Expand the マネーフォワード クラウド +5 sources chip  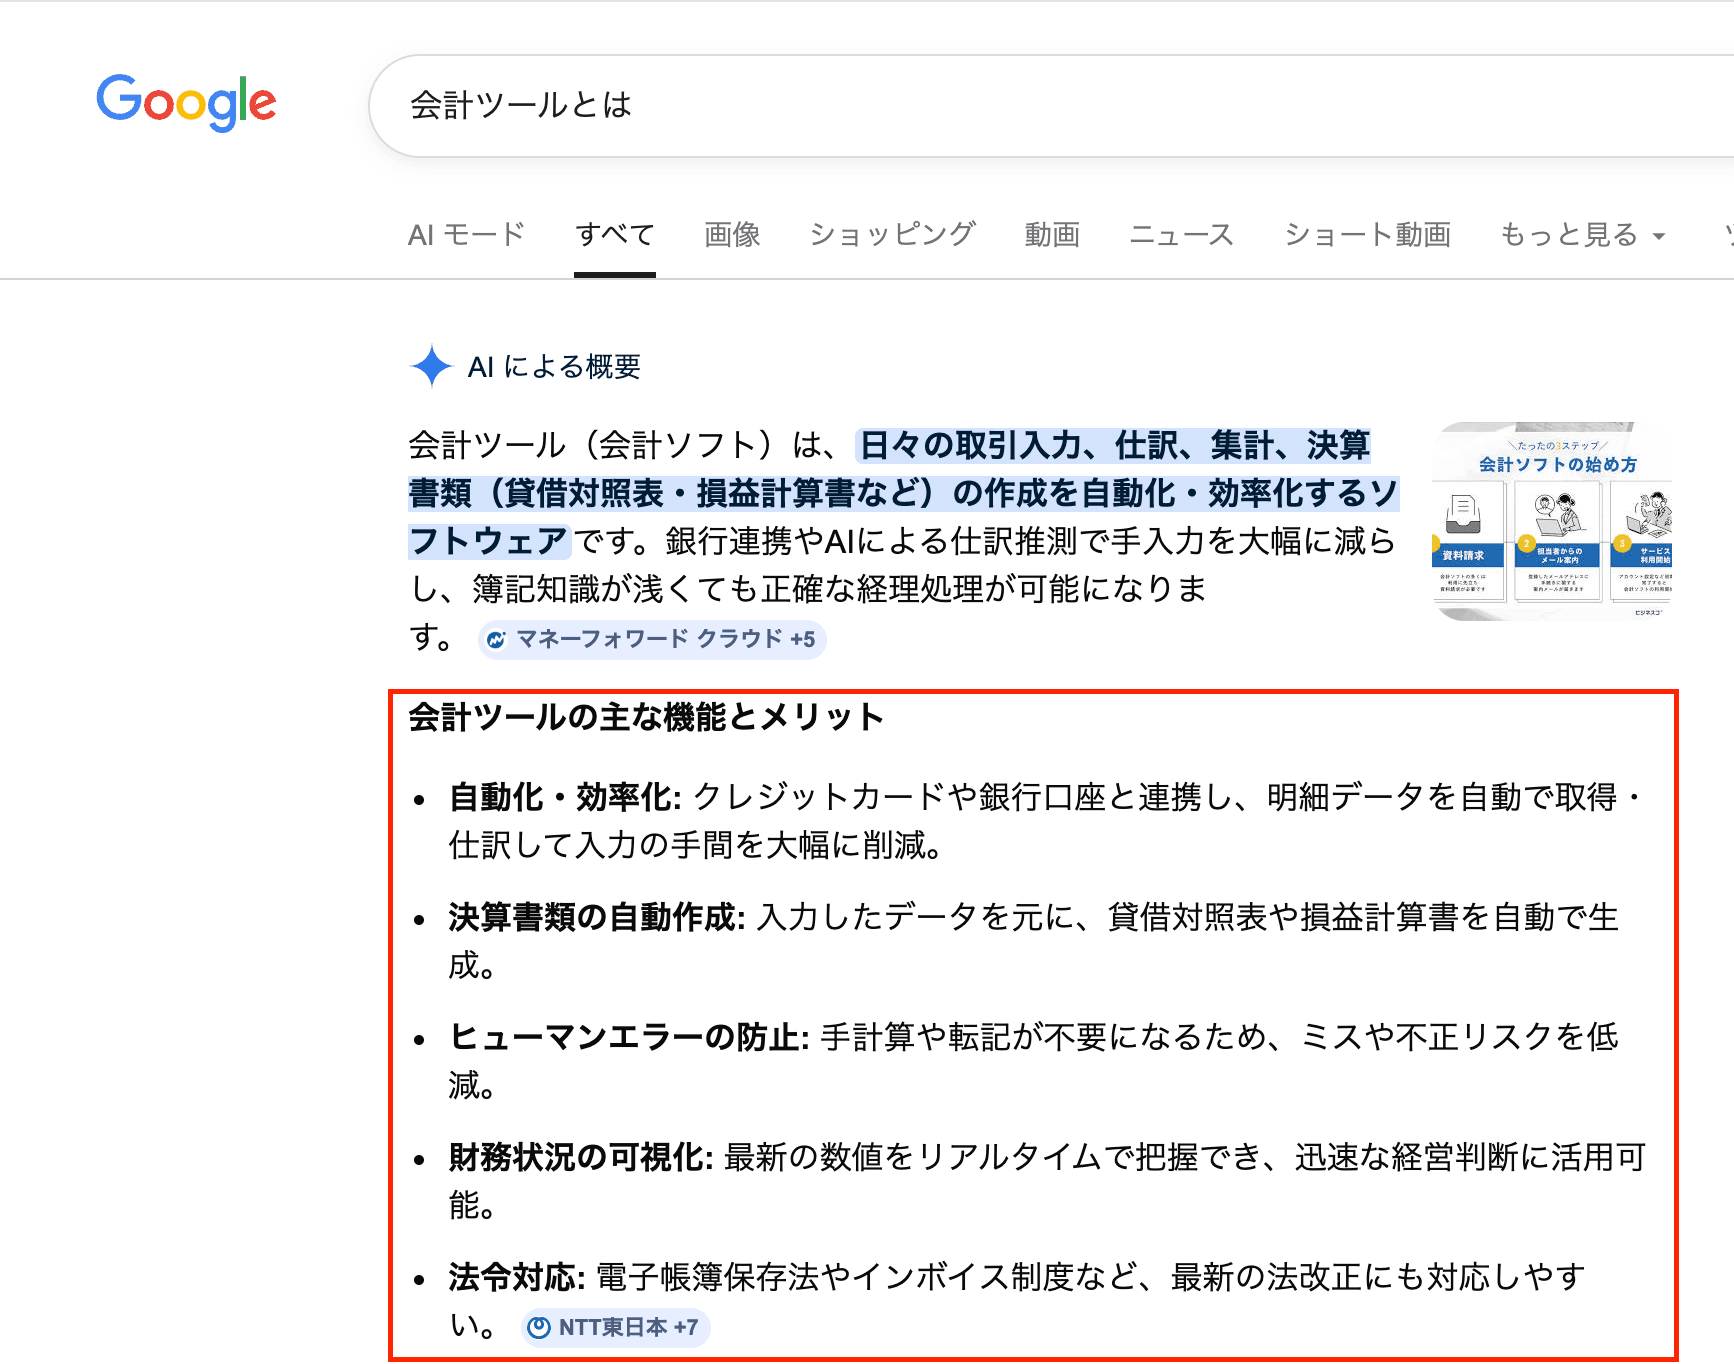point(651,639)
